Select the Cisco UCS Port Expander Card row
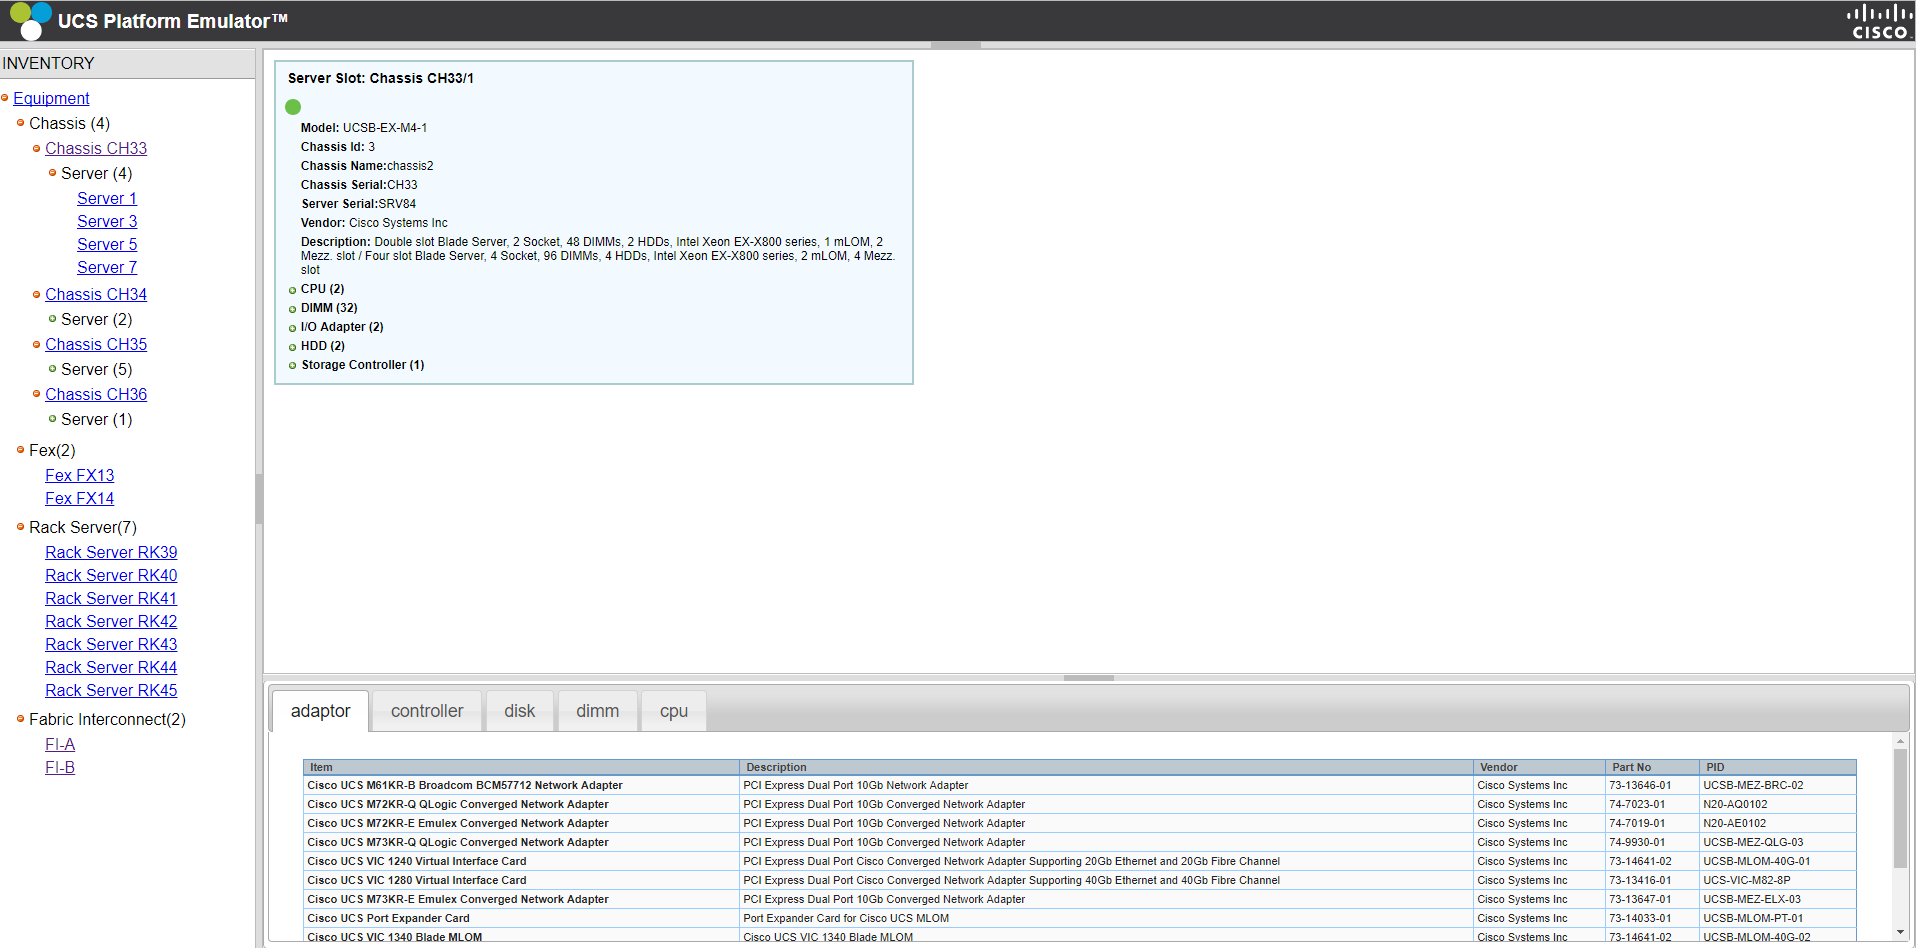The width and height of the screenshot is (1916, 948). (1080, 918)
